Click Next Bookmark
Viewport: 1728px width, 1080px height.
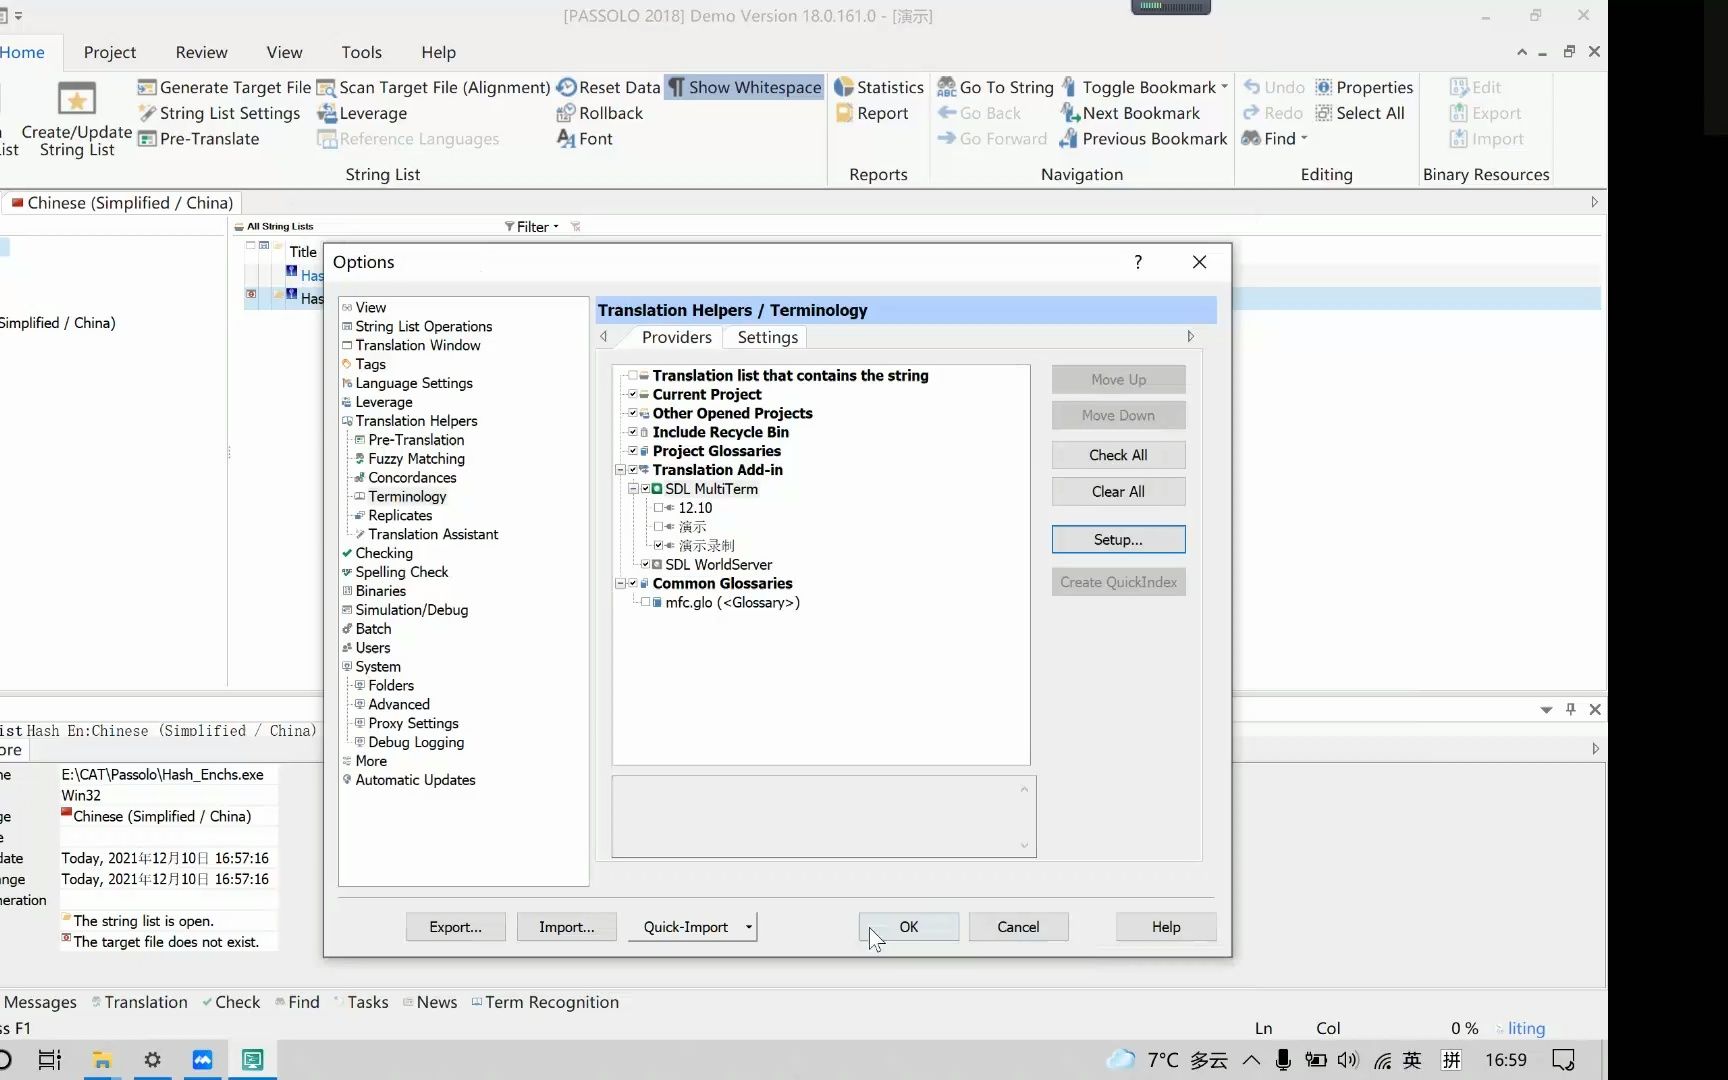point(1130,113)
